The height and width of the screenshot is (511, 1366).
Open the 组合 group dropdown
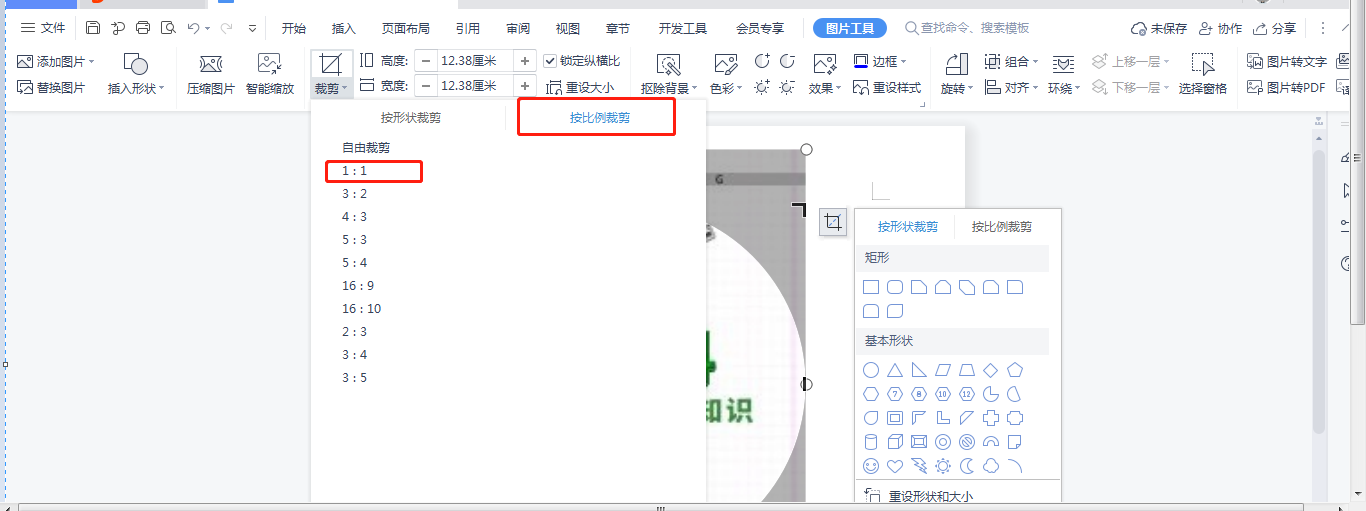[x=1035, y=62]
